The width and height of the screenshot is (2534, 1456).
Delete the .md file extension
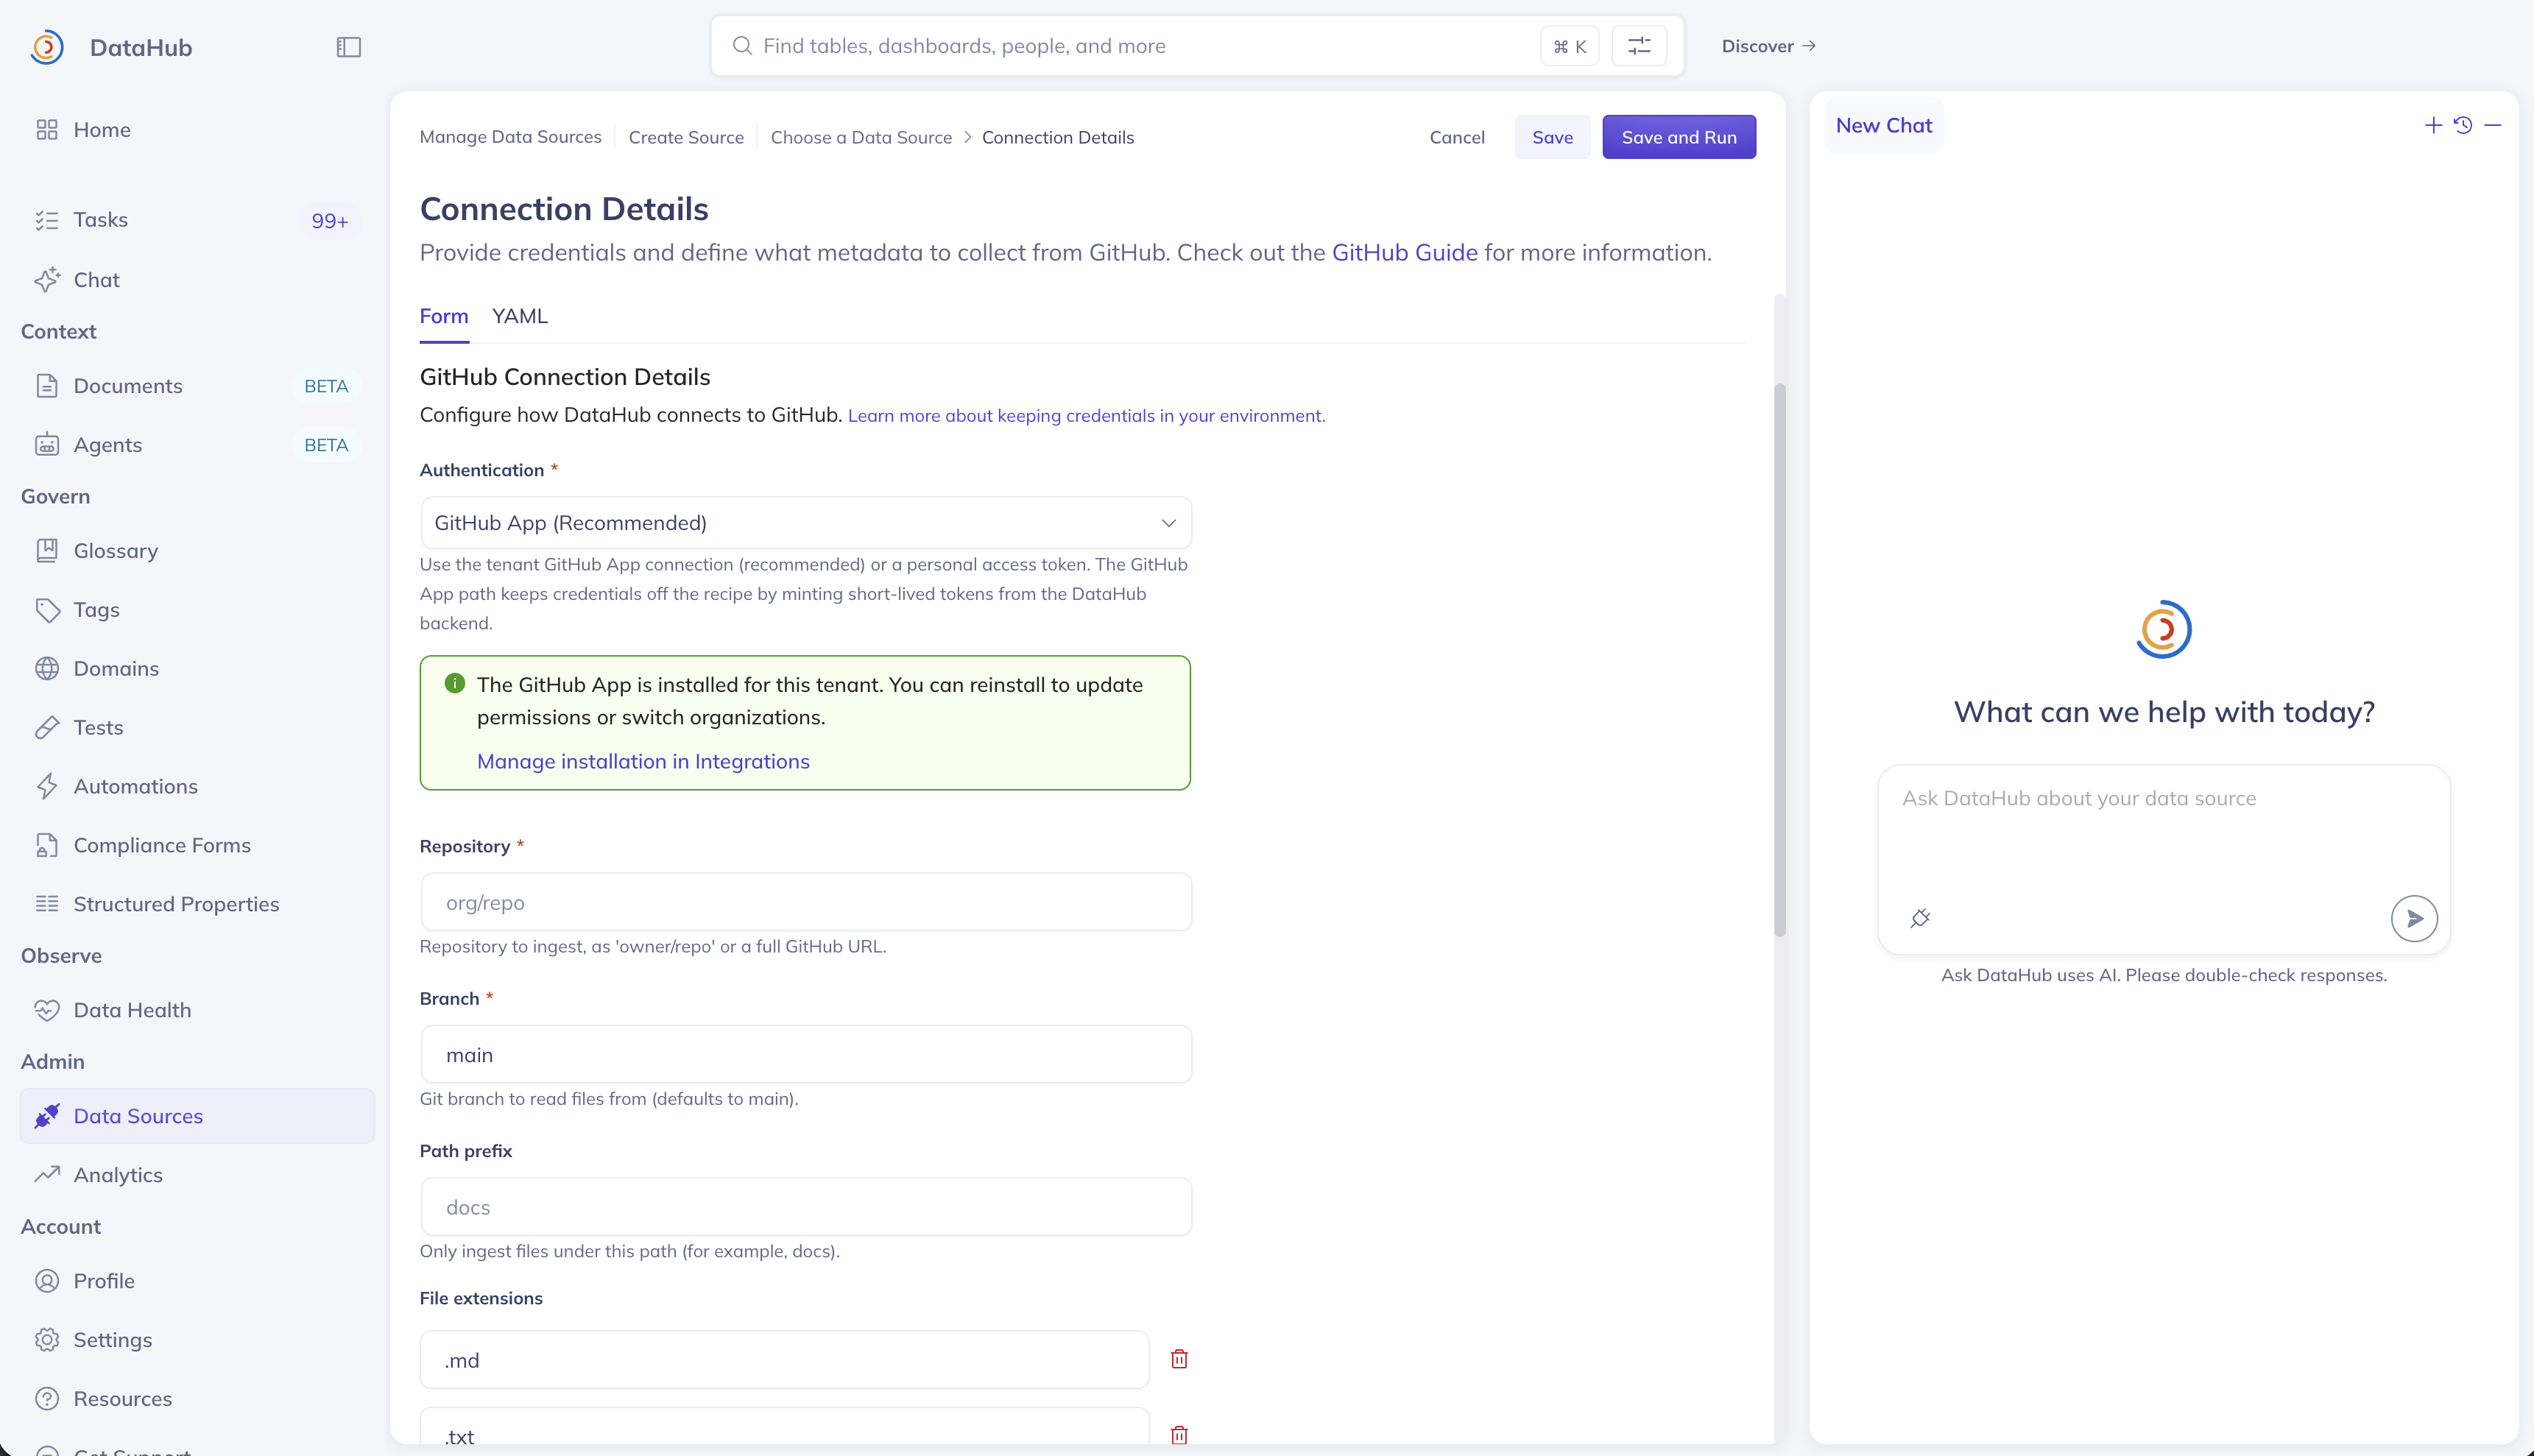click(x=1180, y=1359)
